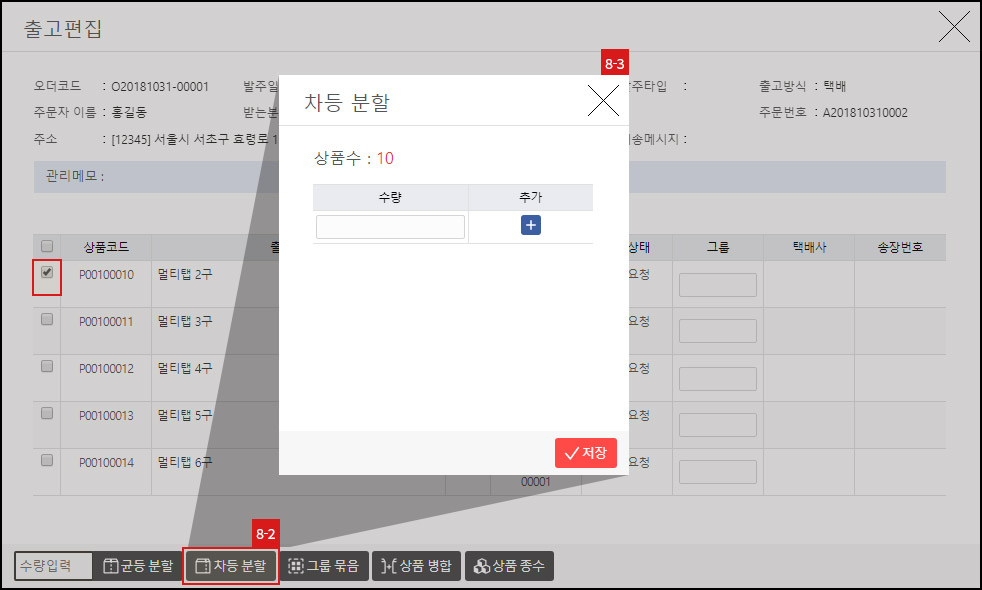982x590 pixels.
Task: Click the 그룹 input for P00100011
Action: 718,330
